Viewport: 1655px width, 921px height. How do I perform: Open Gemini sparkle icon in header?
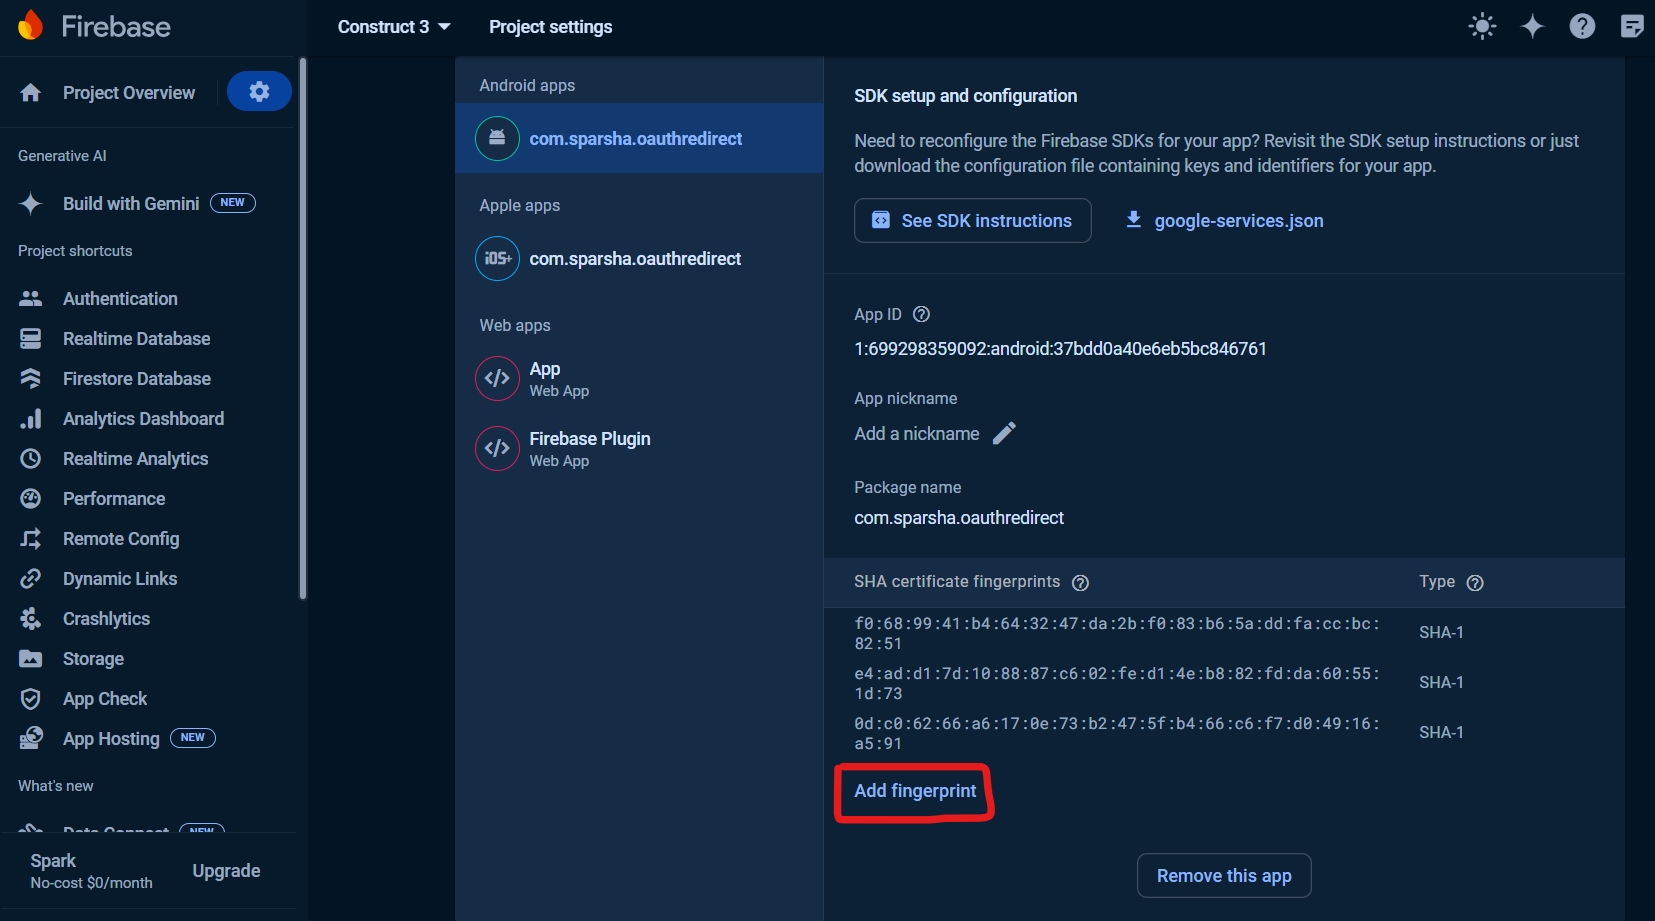tap(1532, 26)
